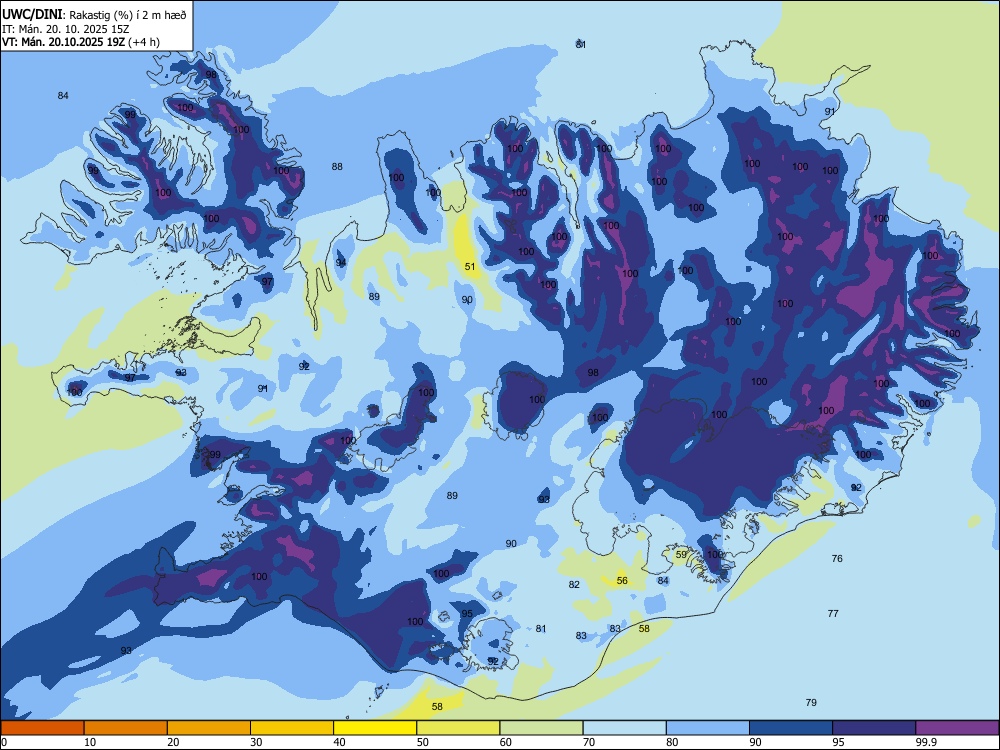The image size is (1000, 750).
Task: Click the 82 humidity value on the map
Action: (574, 584)
